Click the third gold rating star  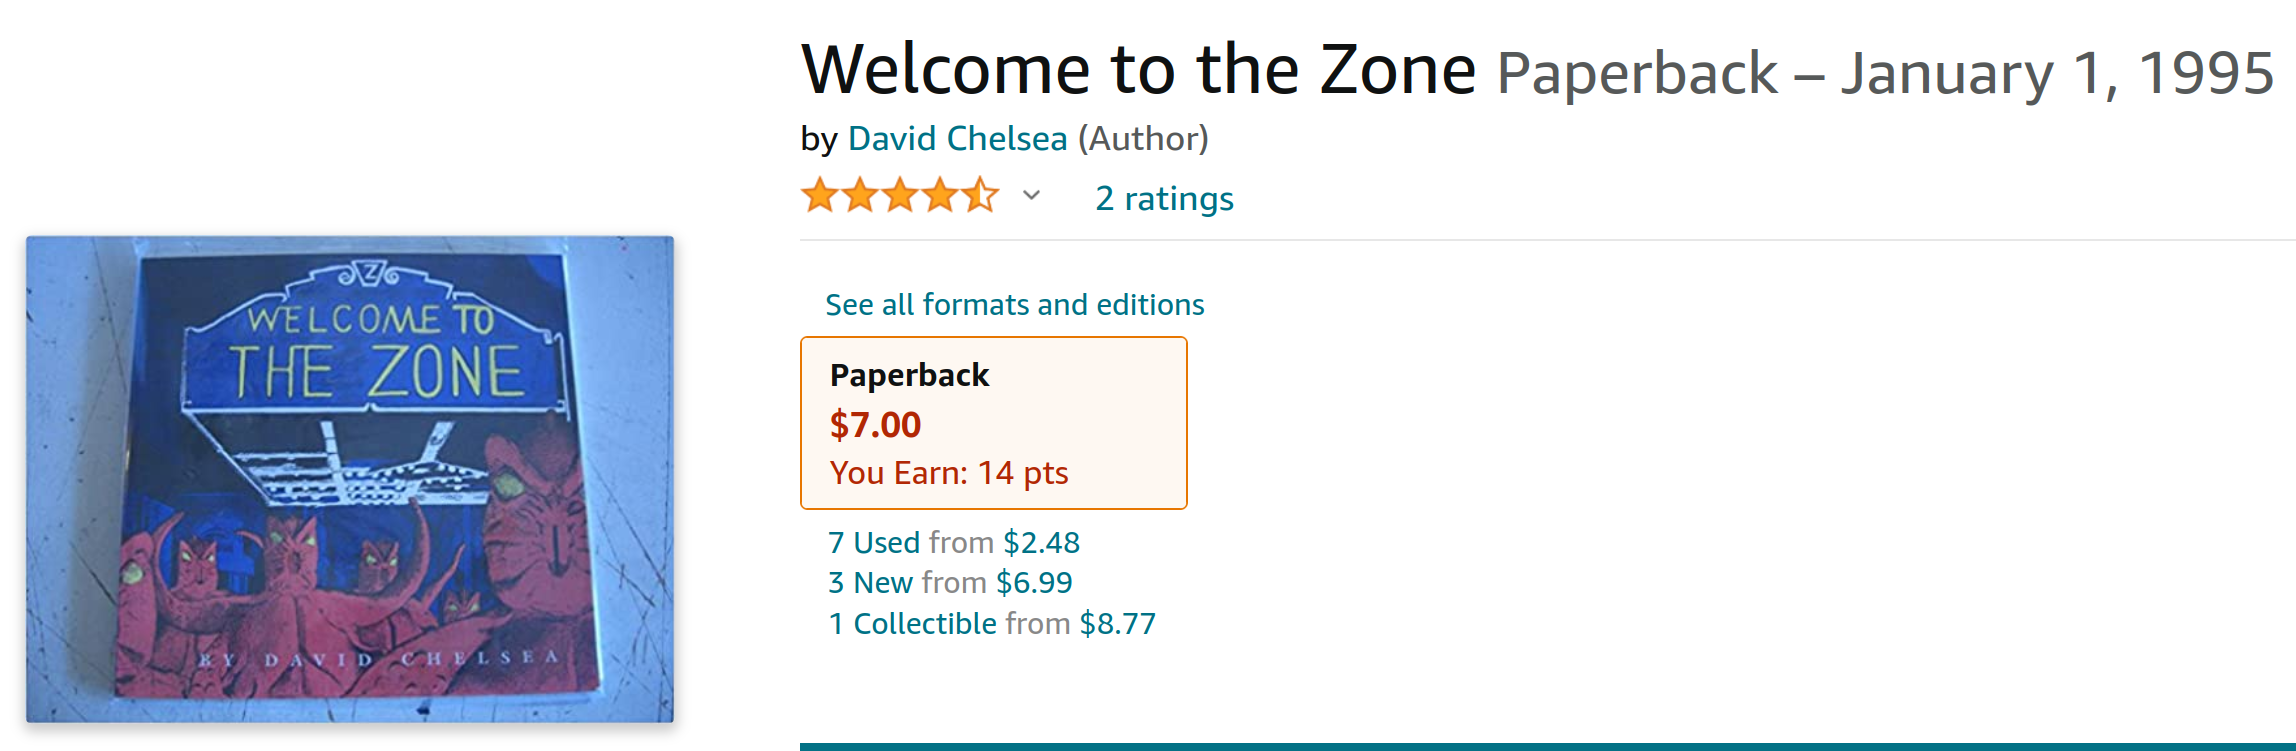click(900, 195)
